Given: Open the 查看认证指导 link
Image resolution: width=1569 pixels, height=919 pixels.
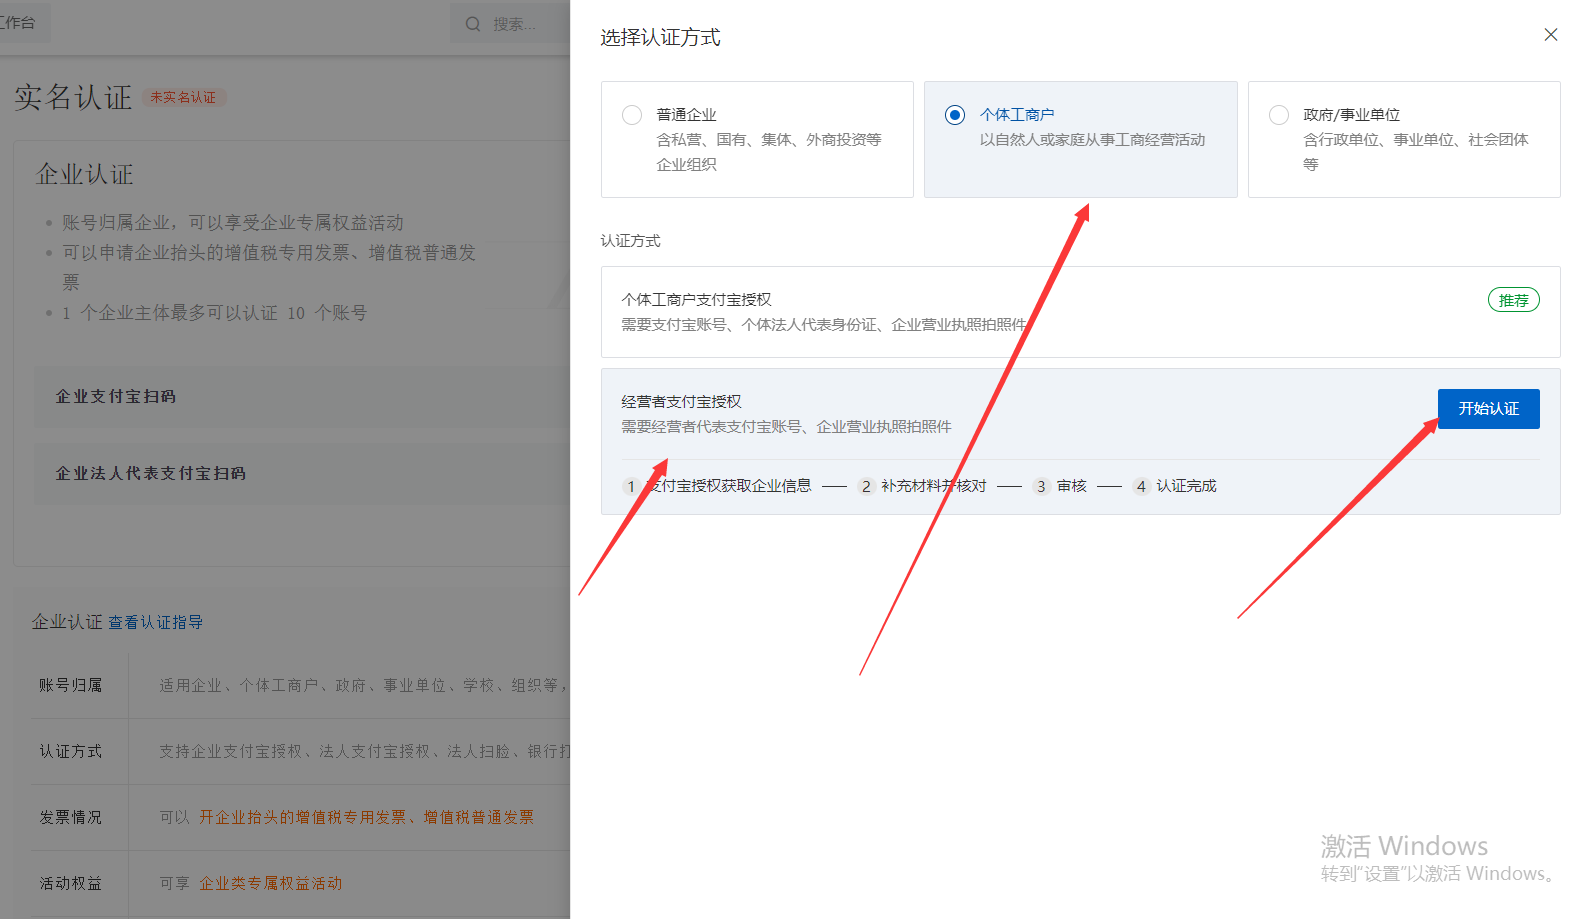Looking at the screenshot, I should click(x=155, y=622).
